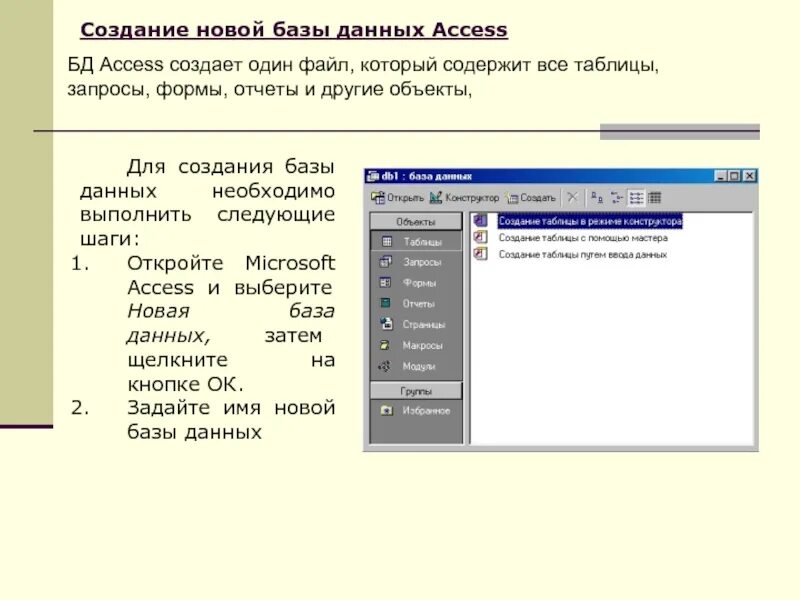Switch to small icons view
This screenshot has width=800, height=600.
coord(617,197)
